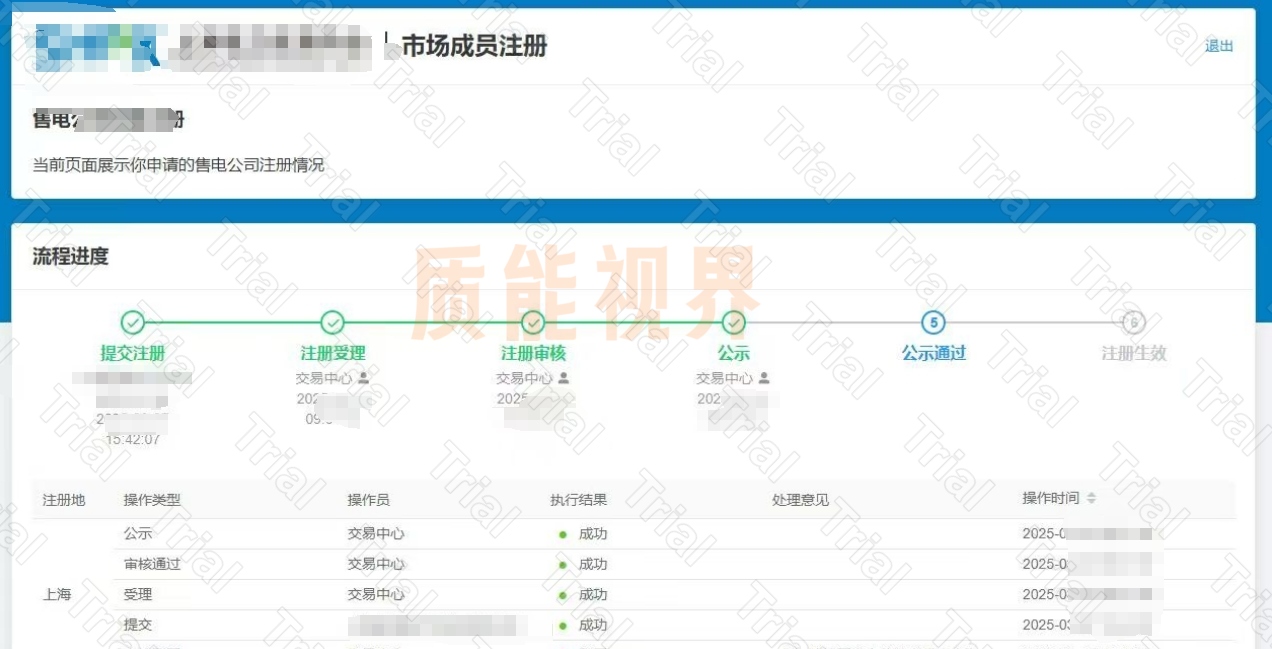Click the 注册受理 step checkmark circle

pyautogui.click(x=333, y=322)
